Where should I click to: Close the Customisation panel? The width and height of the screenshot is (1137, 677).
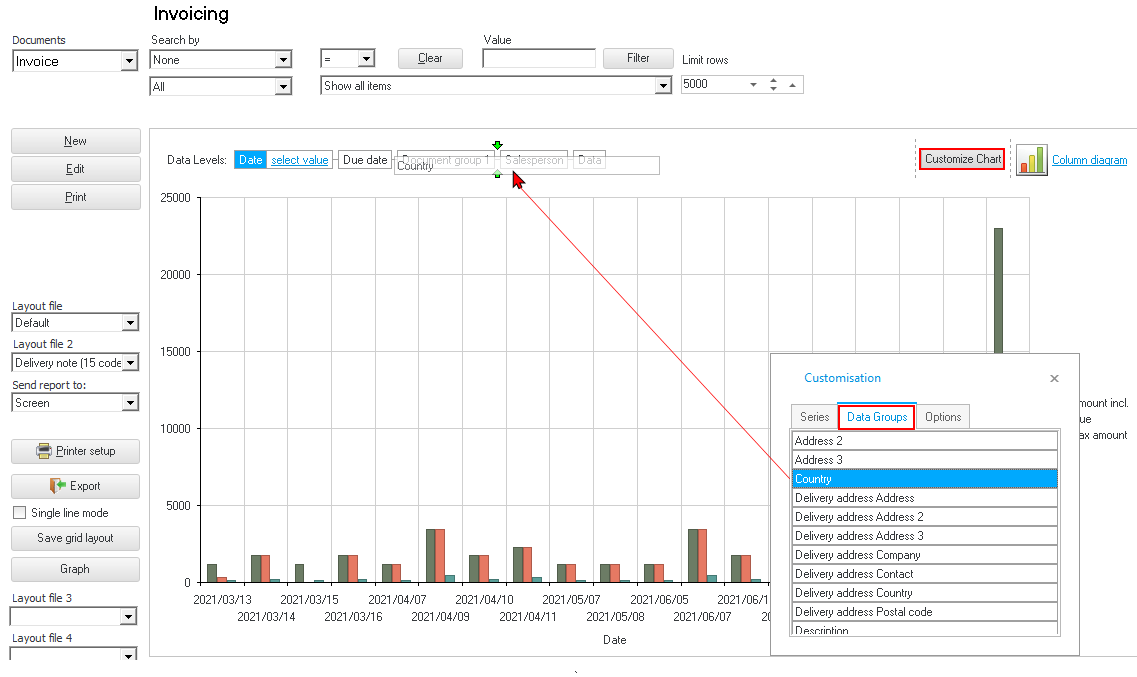tap(1054, 379)
